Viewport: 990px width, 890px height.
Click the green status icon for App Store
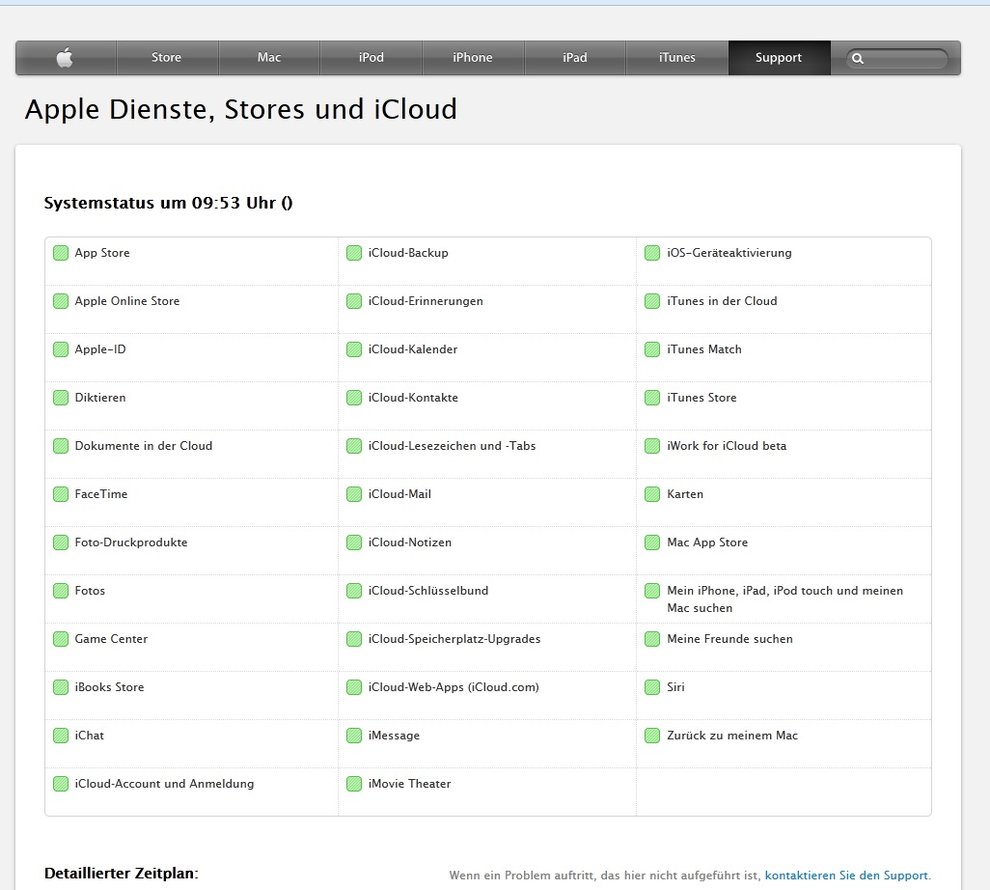coord(61,253)
